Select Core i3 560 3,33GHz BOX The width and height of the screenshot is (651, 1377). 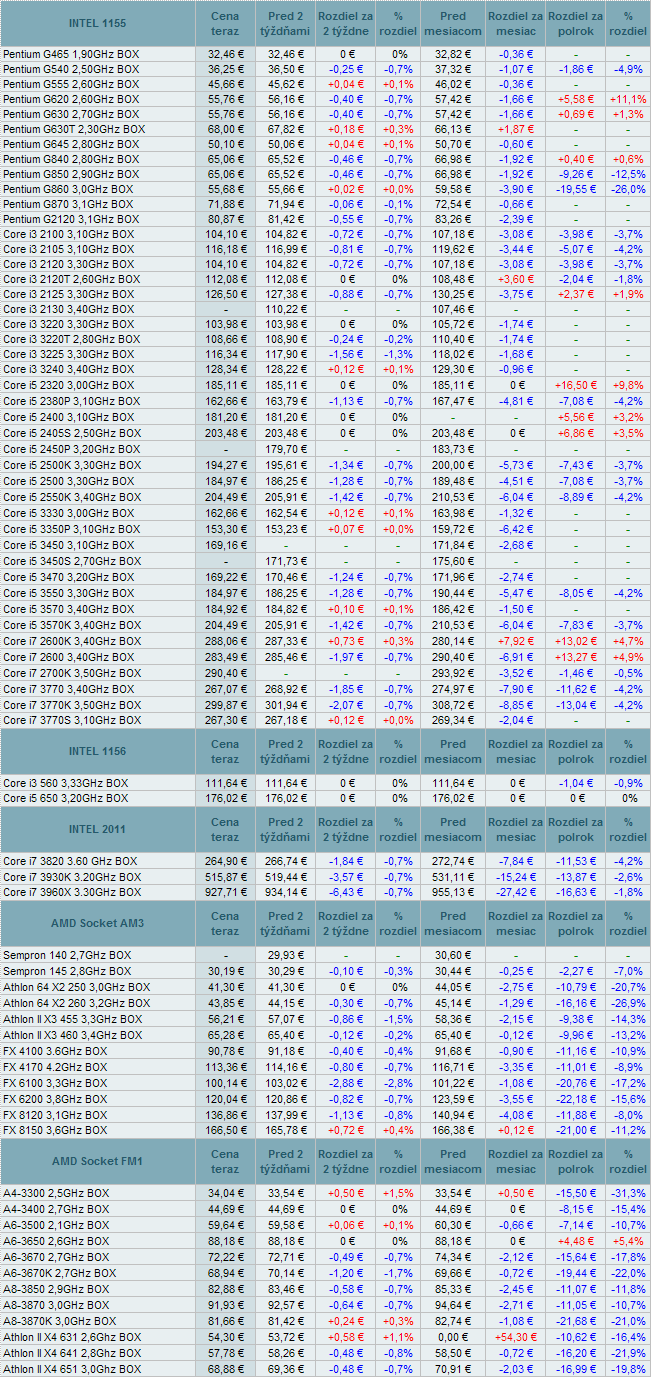[65, 783]
